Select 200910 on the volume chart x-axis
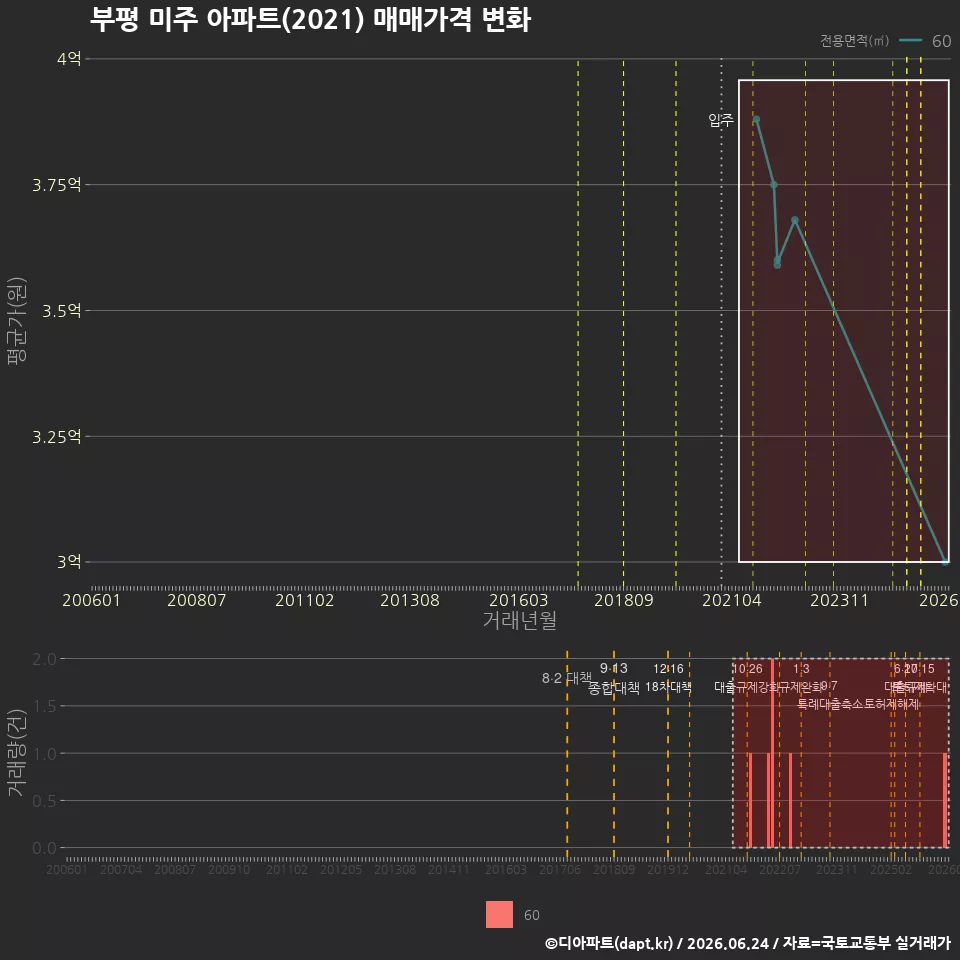The width and height of the screenshot is (960, 960). pos(229,869)
